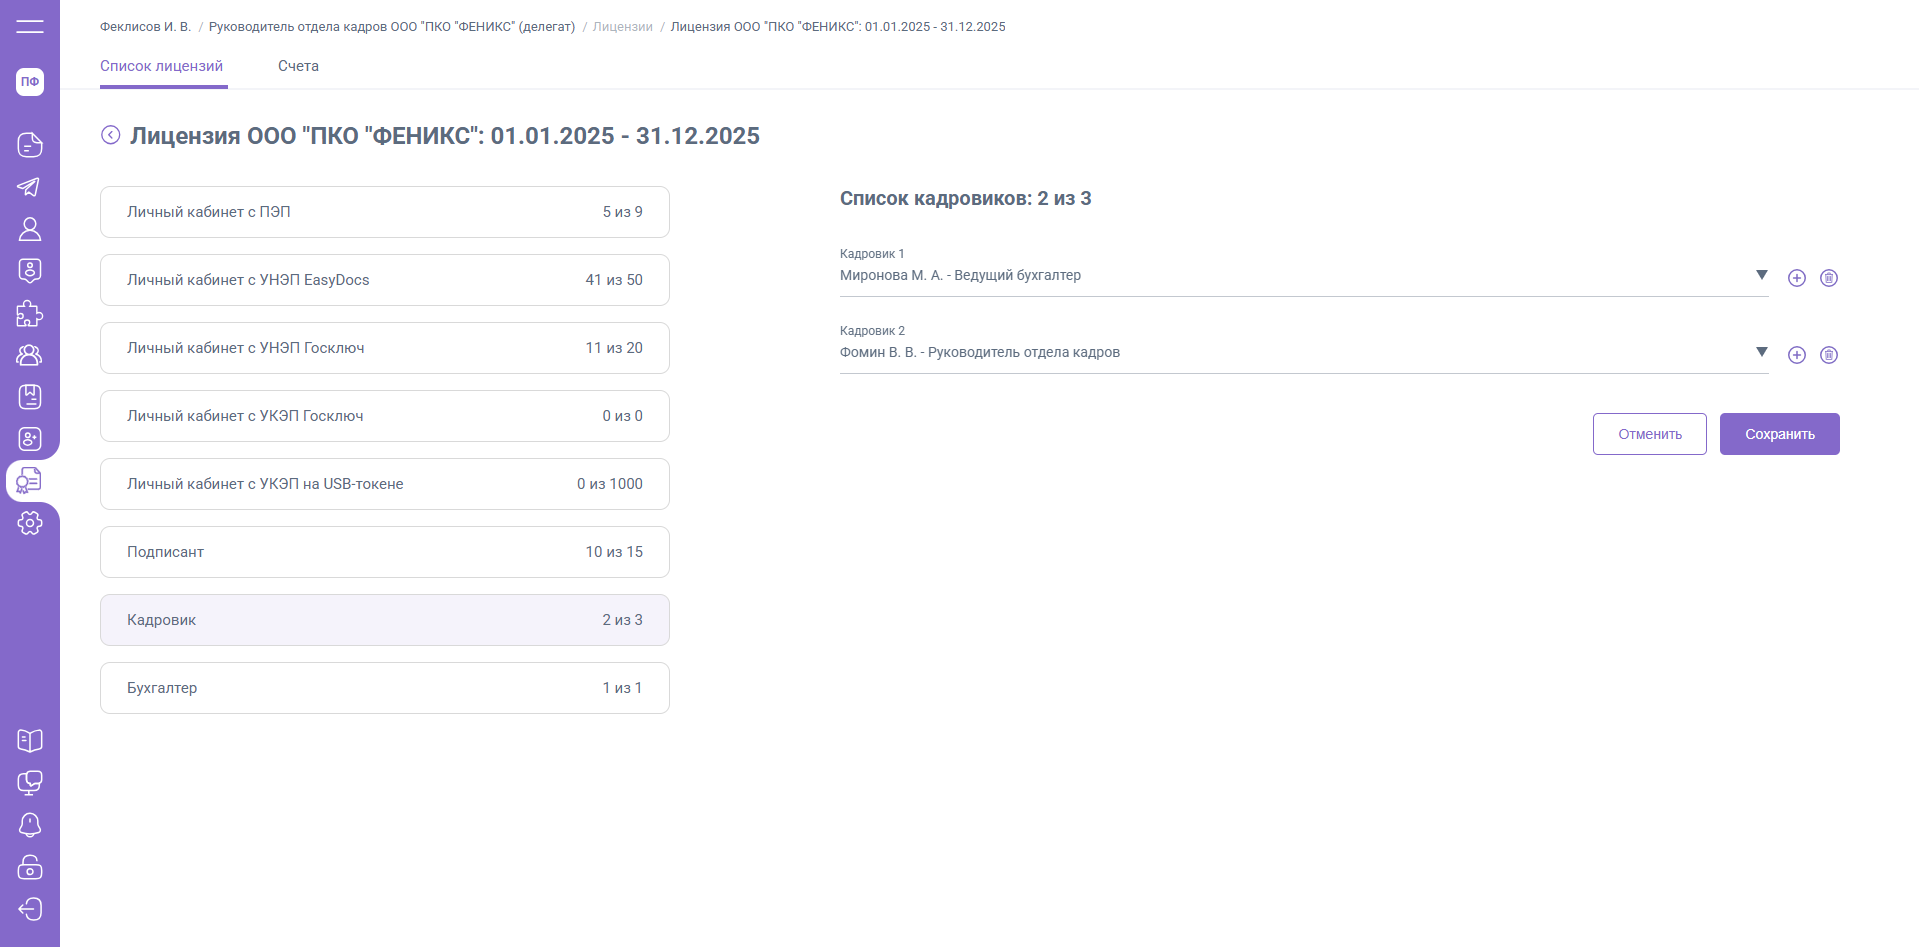Click the paper plane icon in sidebar
The height and width of the screenshot is (947, 1919).
coord(30,187)
